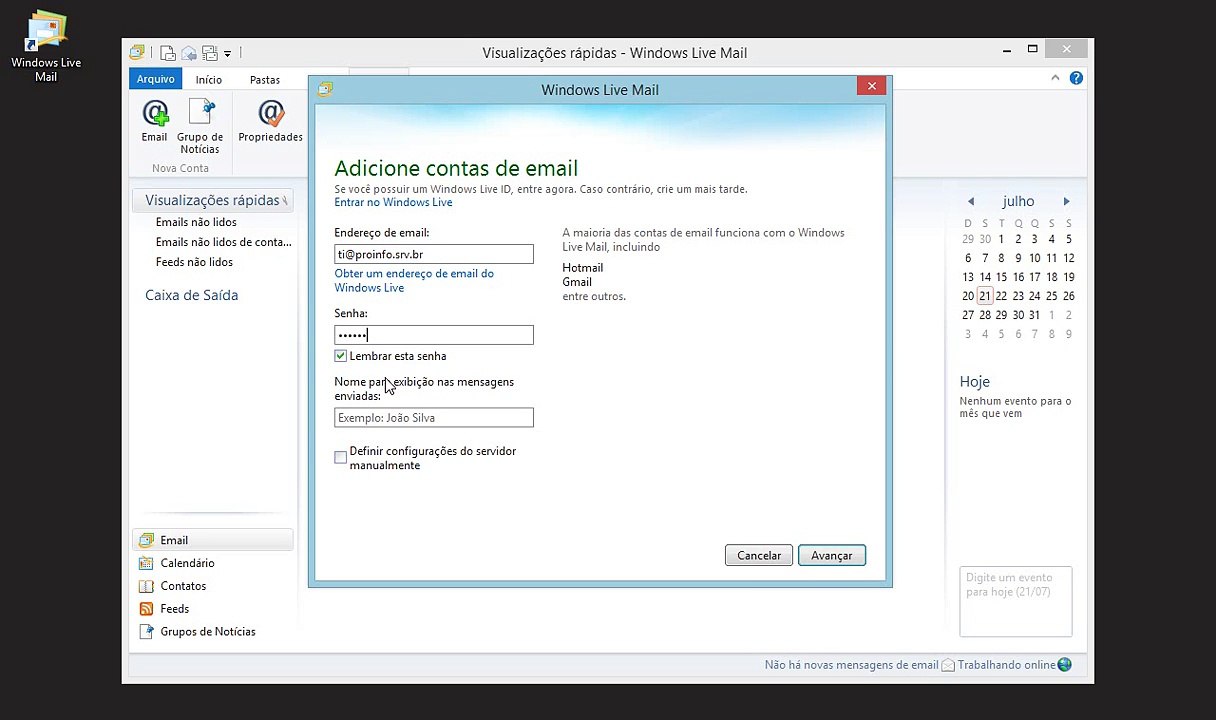Viewport: 1216px width, 720px height.
Task: Enable Definir configurações do servidor manualmente
Action: [341, 458]
